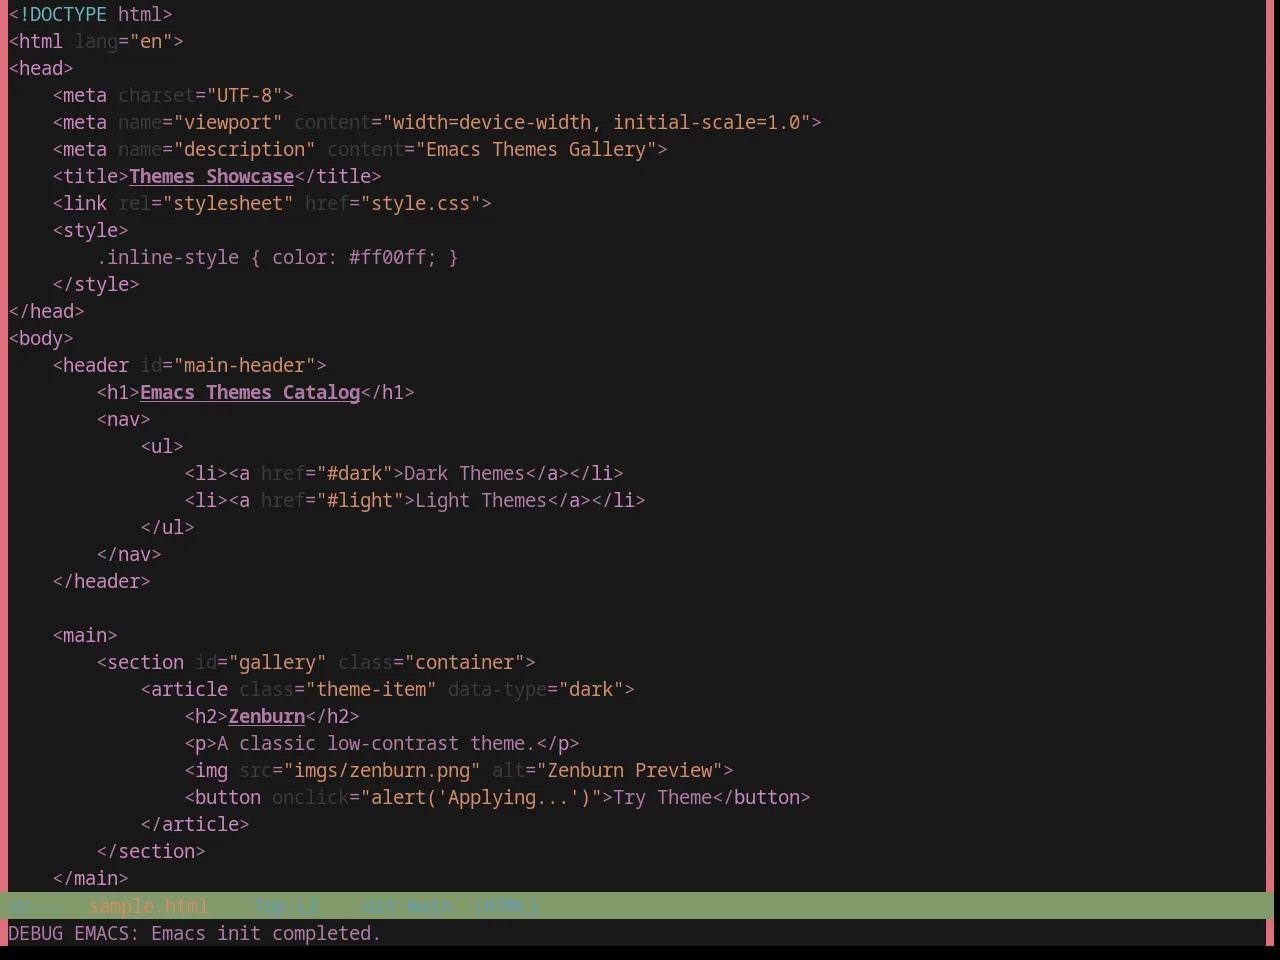1280x960 pixels.
Task: Click the "Zenburn Preview" alt value
Action: point(630,770)
